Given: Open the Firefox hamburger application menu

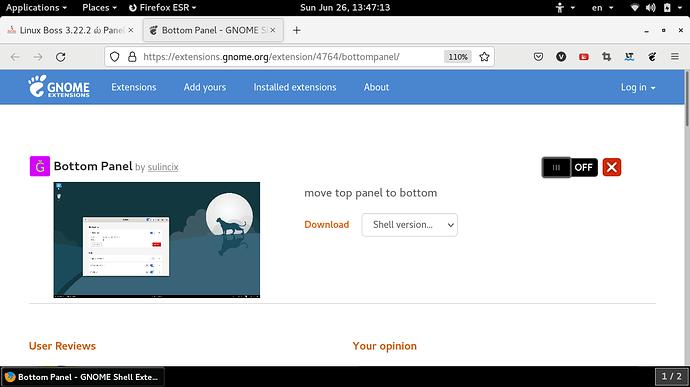Looking at the screenshot, I should [675, 57].
